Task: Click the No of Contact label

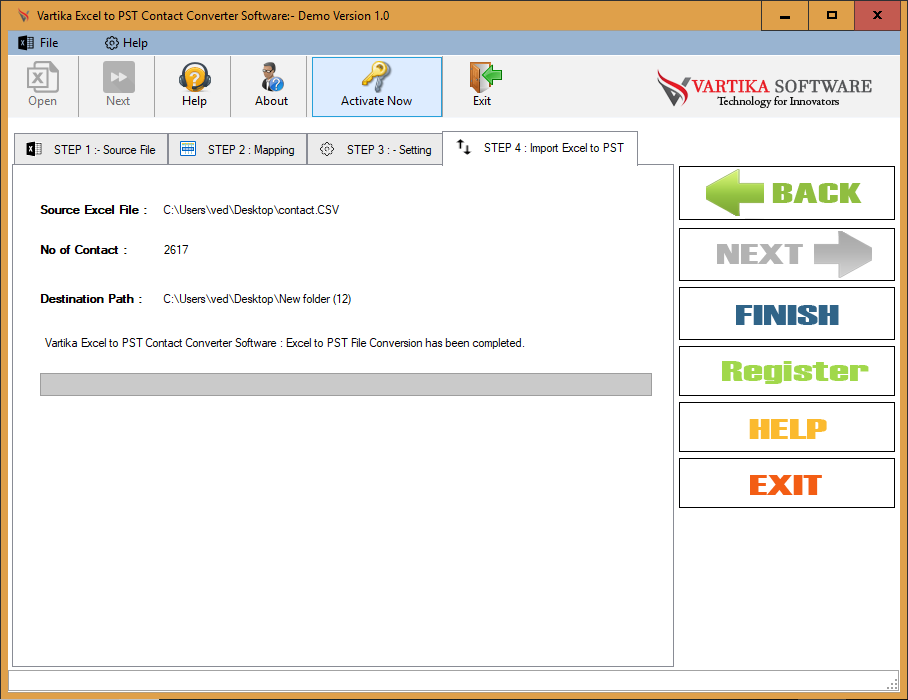Action: (83, 250)
